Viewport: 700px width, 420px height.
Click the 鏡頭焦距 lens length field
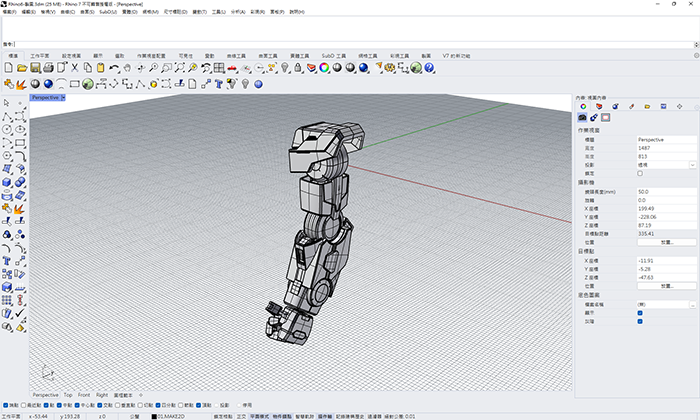coord(665,191)
